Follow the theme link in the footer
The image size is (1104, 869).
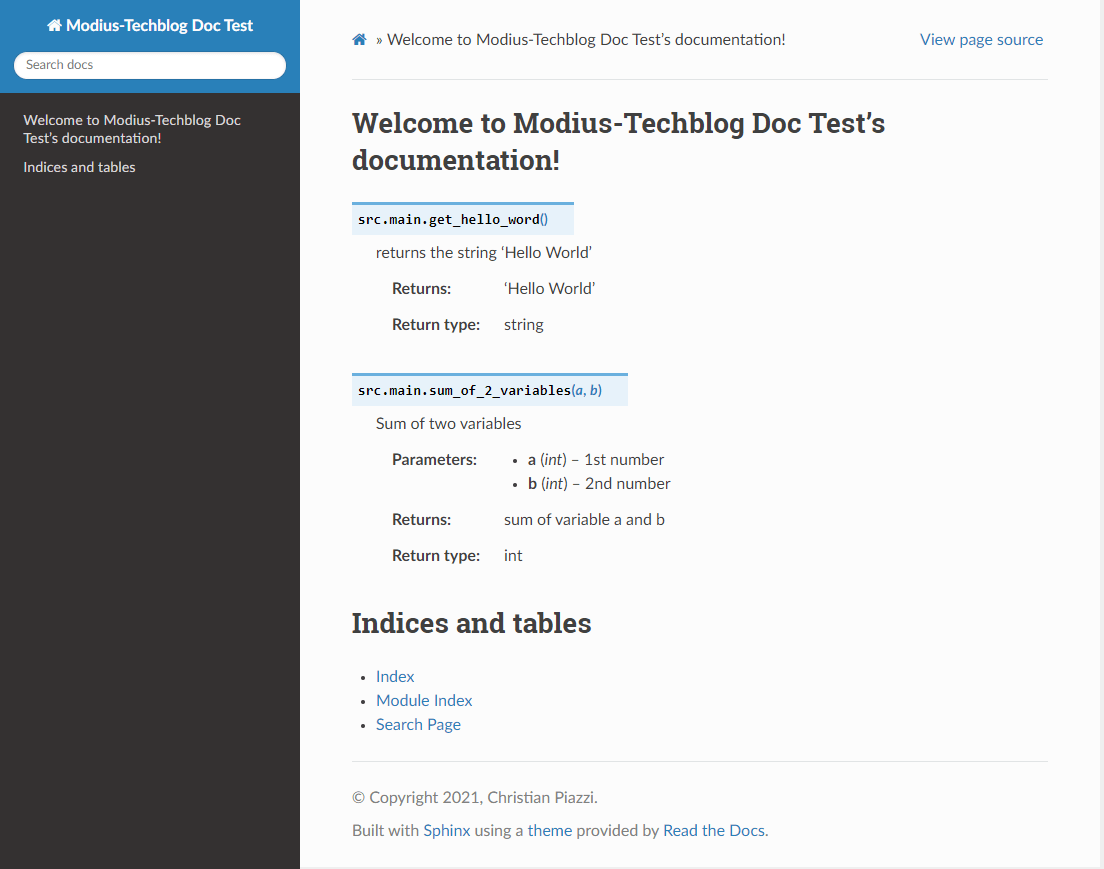coord(550,830)
